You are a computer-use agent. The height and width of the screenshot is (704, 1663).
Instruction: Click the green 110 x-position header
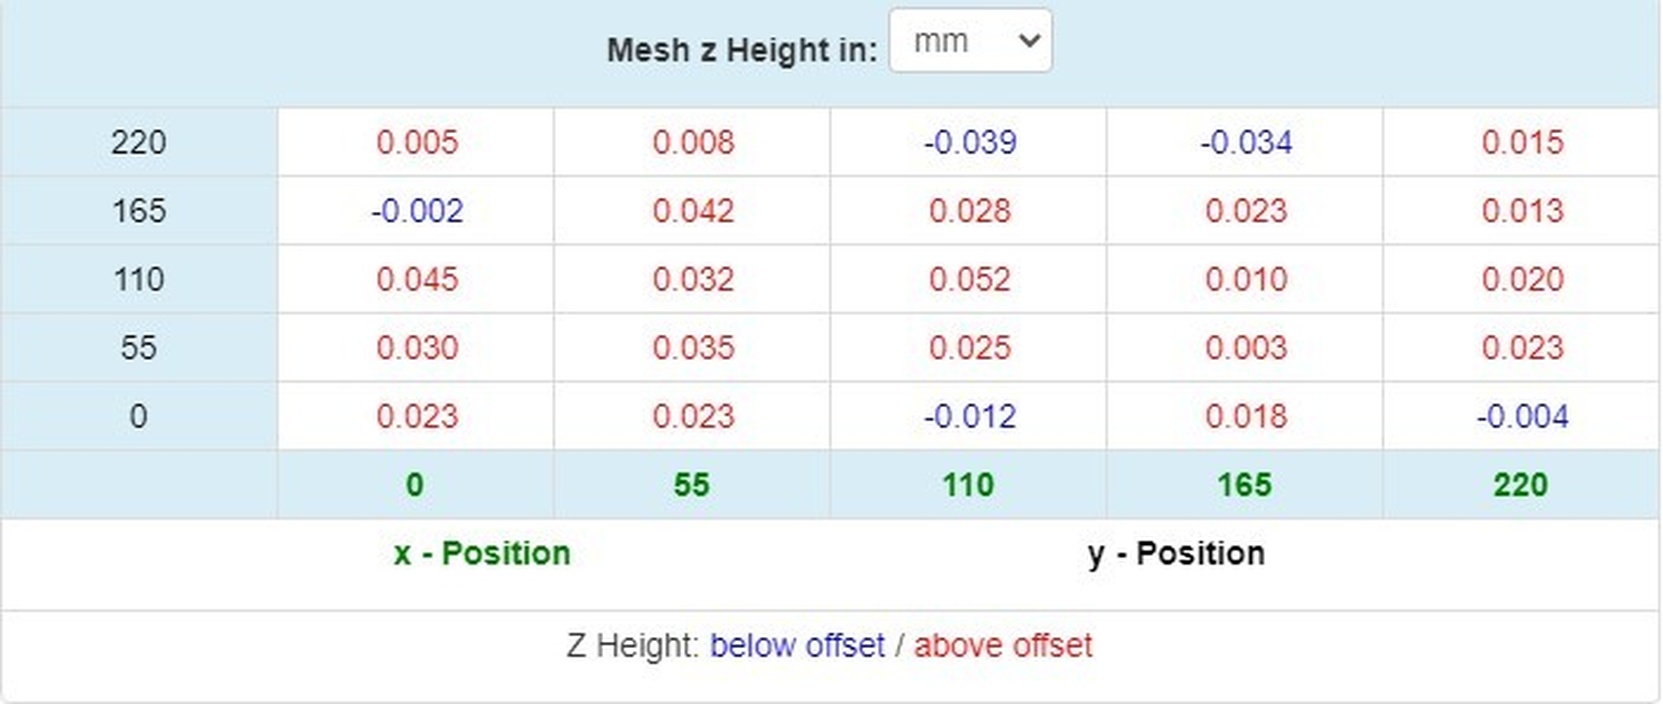967,485
